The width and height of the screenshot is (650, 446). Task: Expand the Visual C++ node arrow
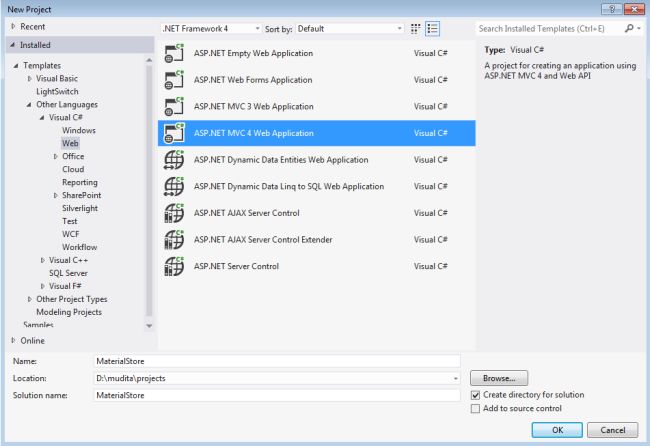pyautogui.click(x=42, y=260)
